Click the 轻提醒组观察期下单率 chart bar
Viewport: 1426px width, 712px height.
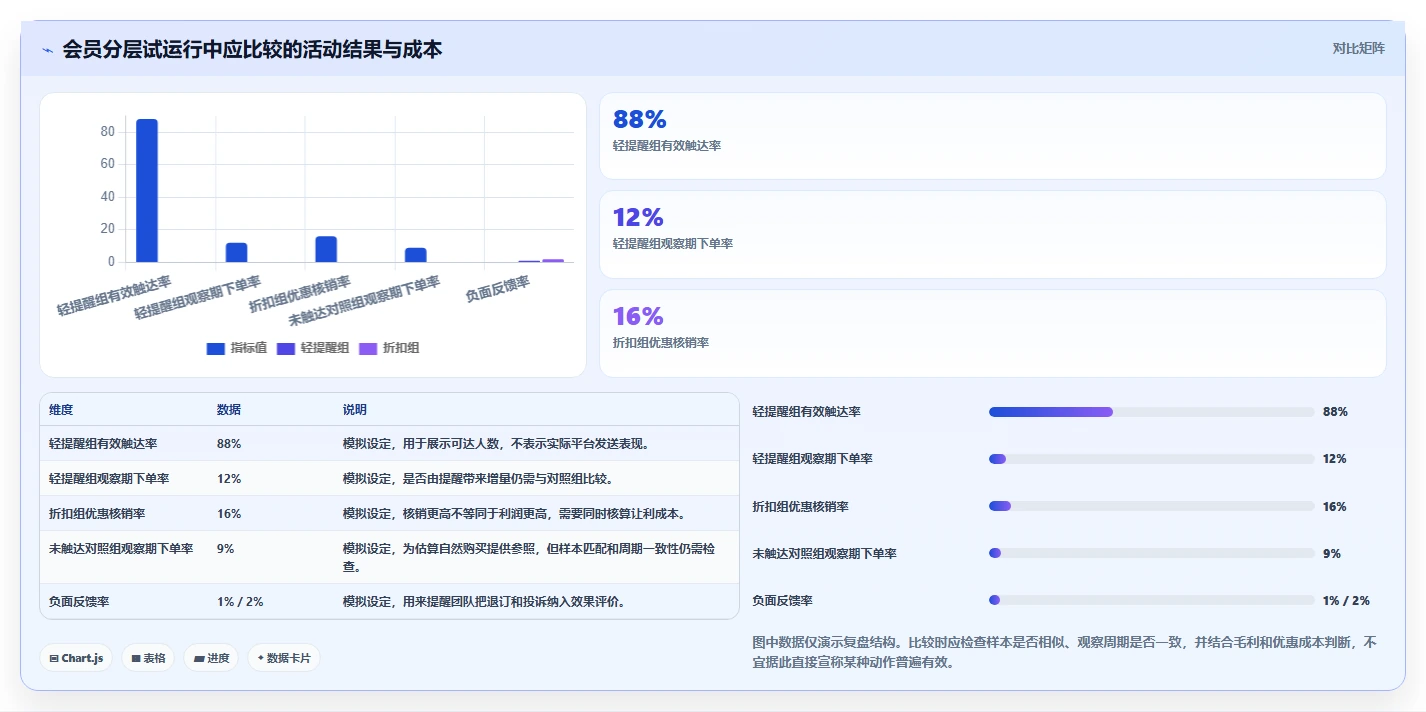pos(236,252)
